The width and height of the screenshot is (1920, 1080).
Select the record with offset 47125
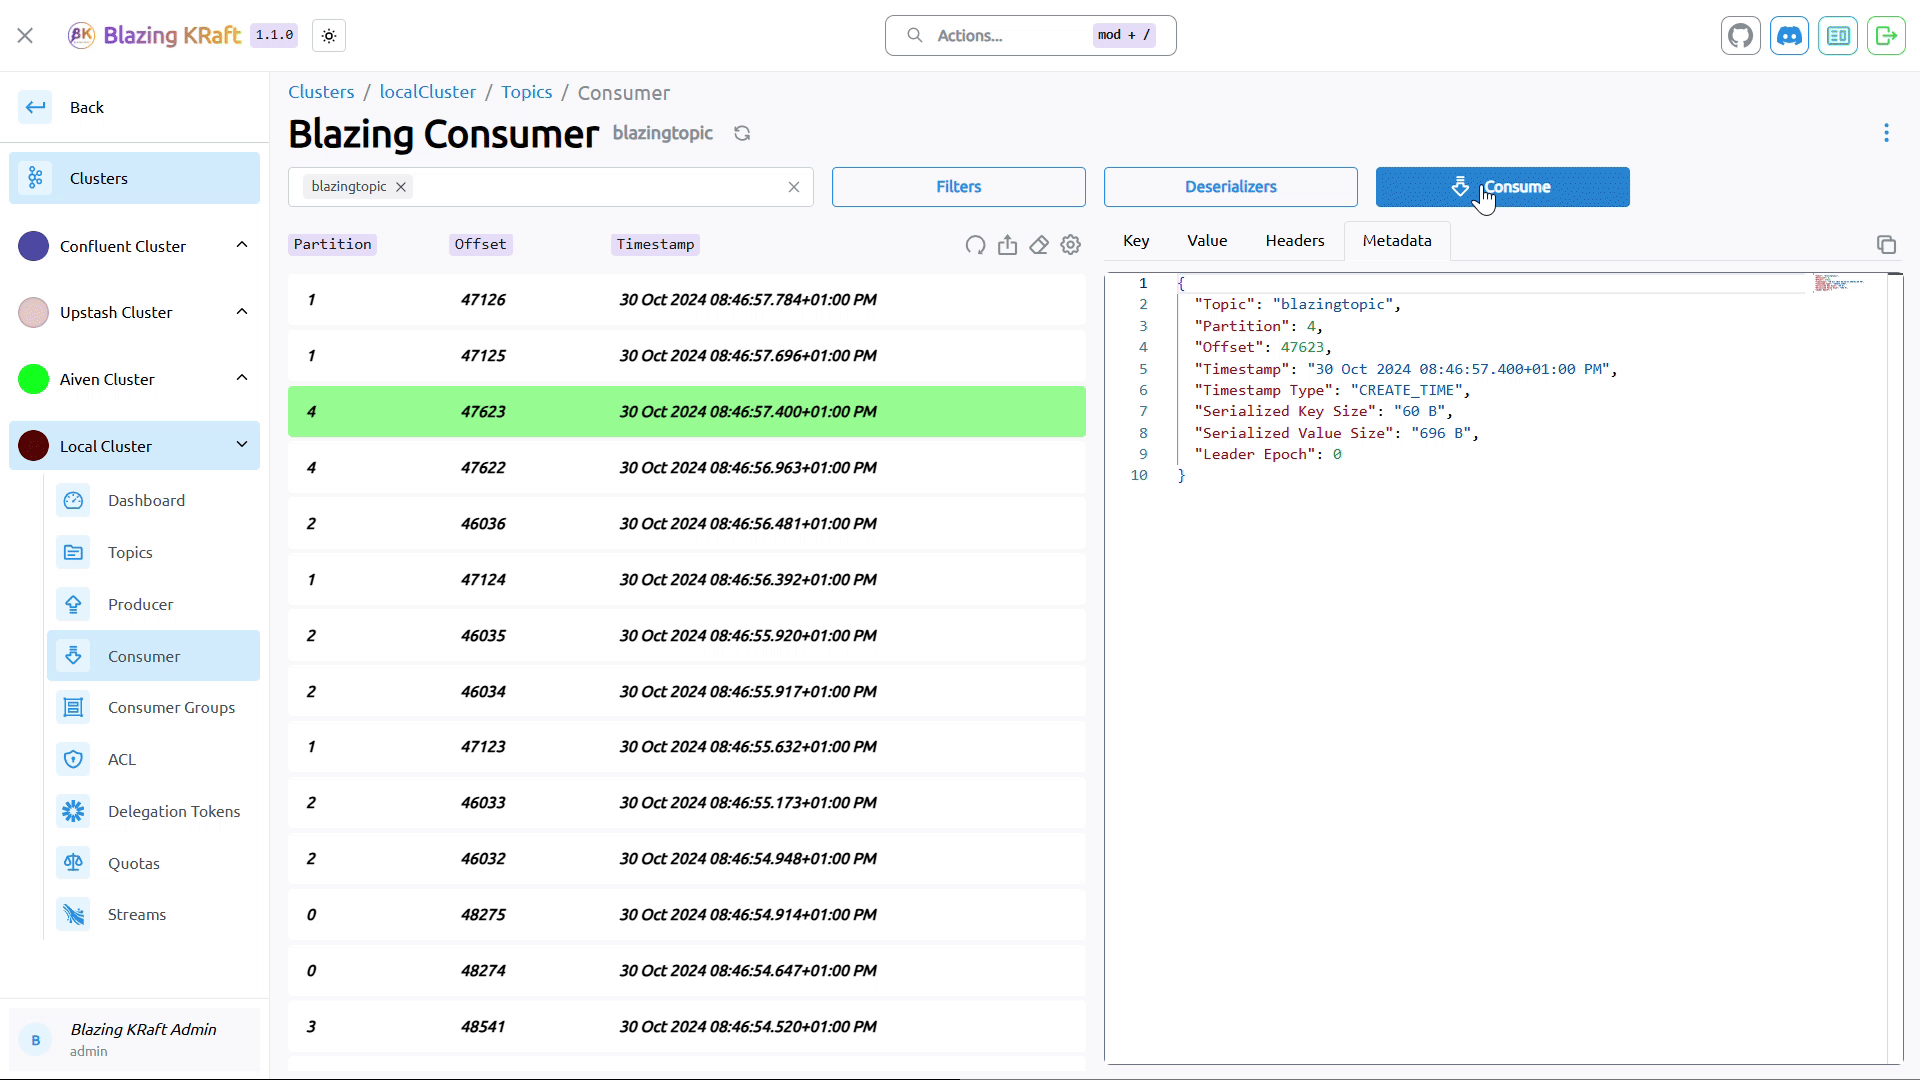point(686,356)
